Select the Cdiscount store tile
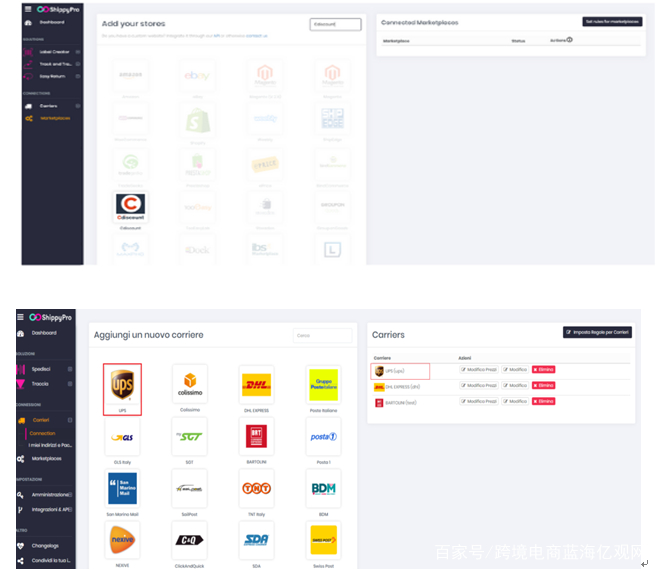This screenshot has height=571, width=657. pos(130,208)
